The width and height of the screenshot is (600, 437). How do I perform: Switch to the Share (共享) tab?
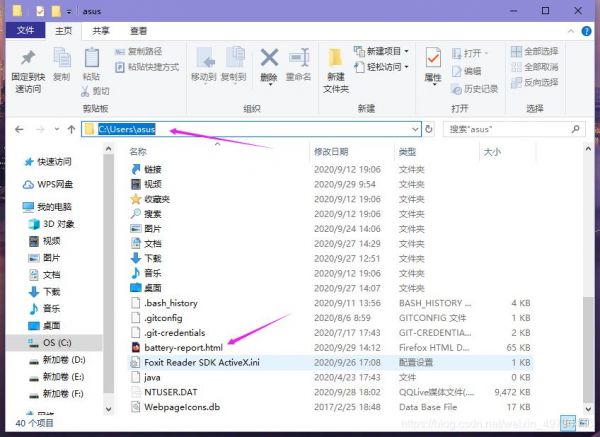pyautogui.click(x=101, y=31)
